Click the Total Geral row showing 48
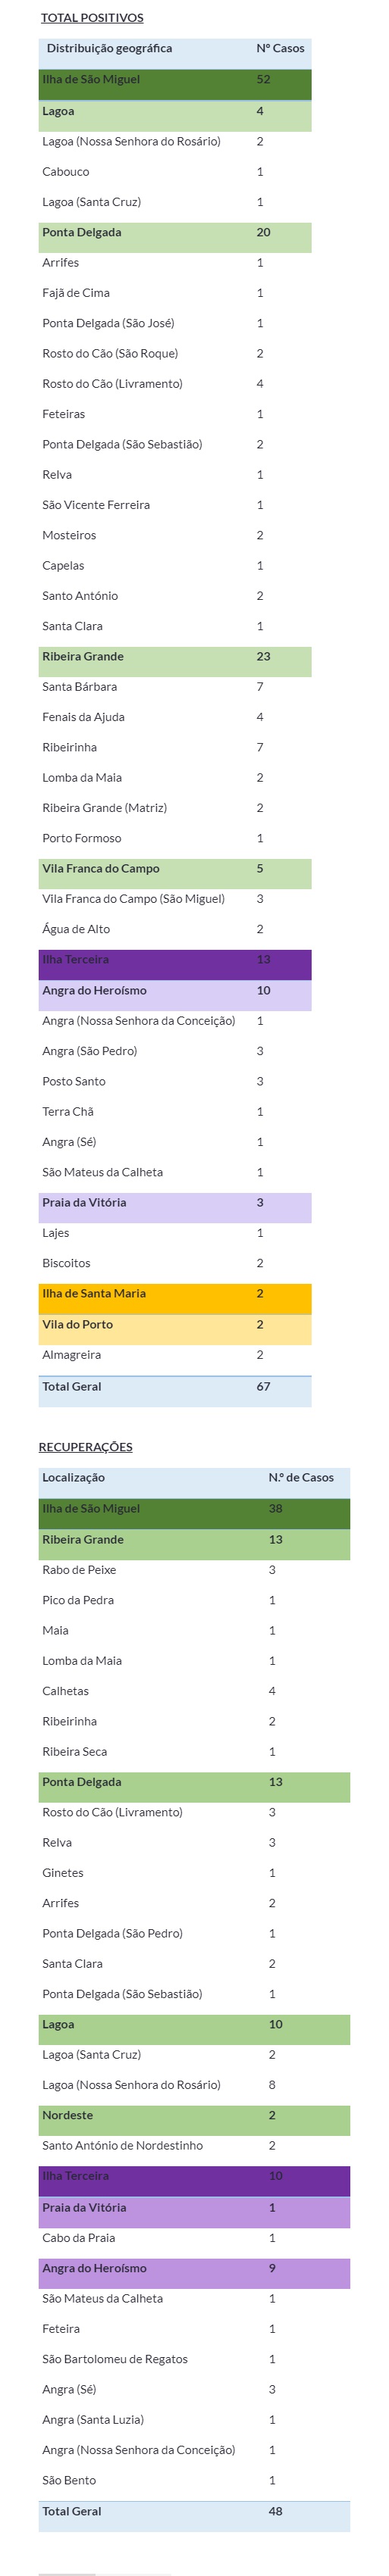The image size is (389, 2576). [x=194, y=2511]
